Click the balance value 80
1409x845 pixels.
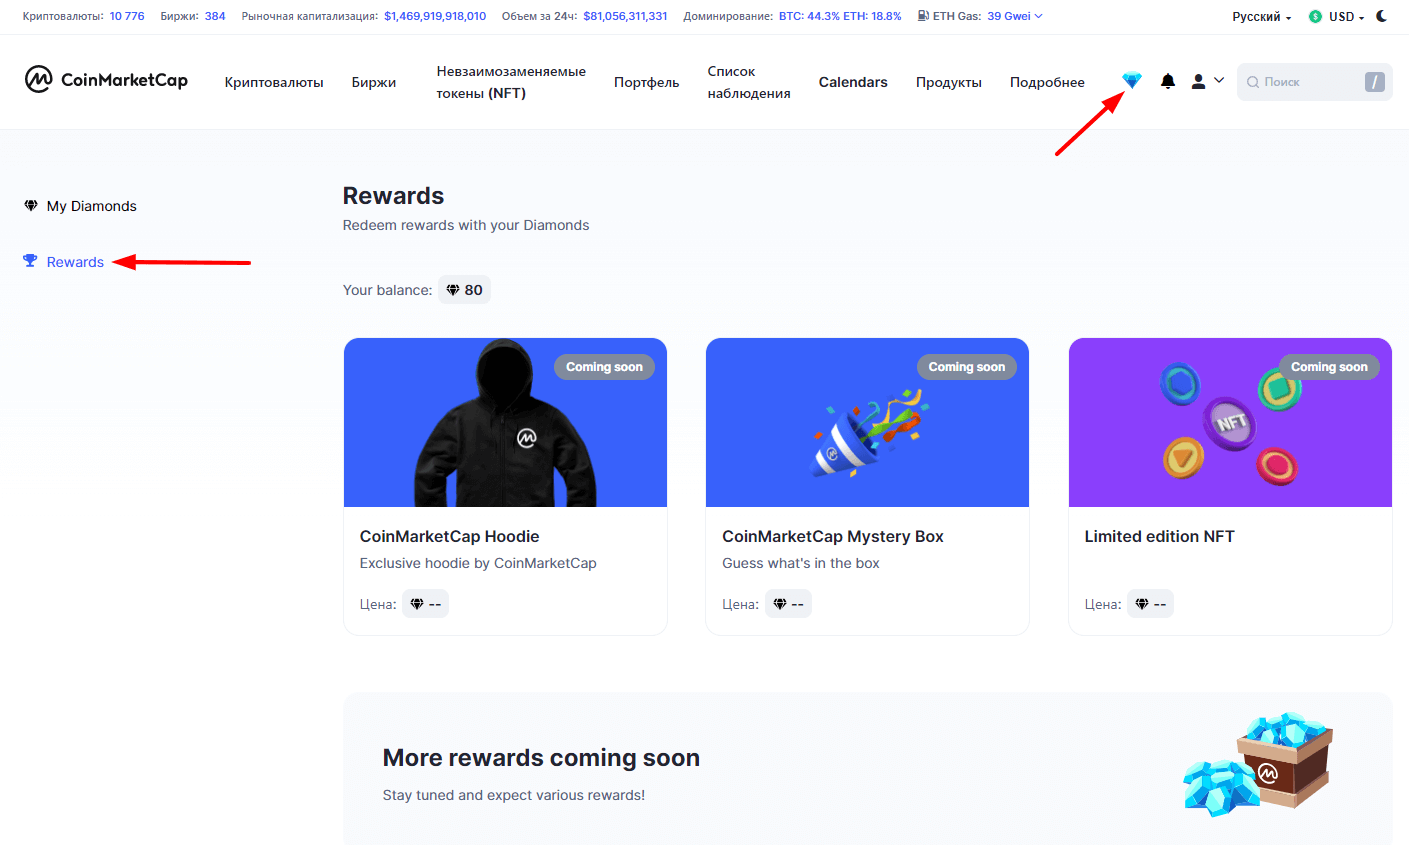pyautogui.click(x=474, y=290)
